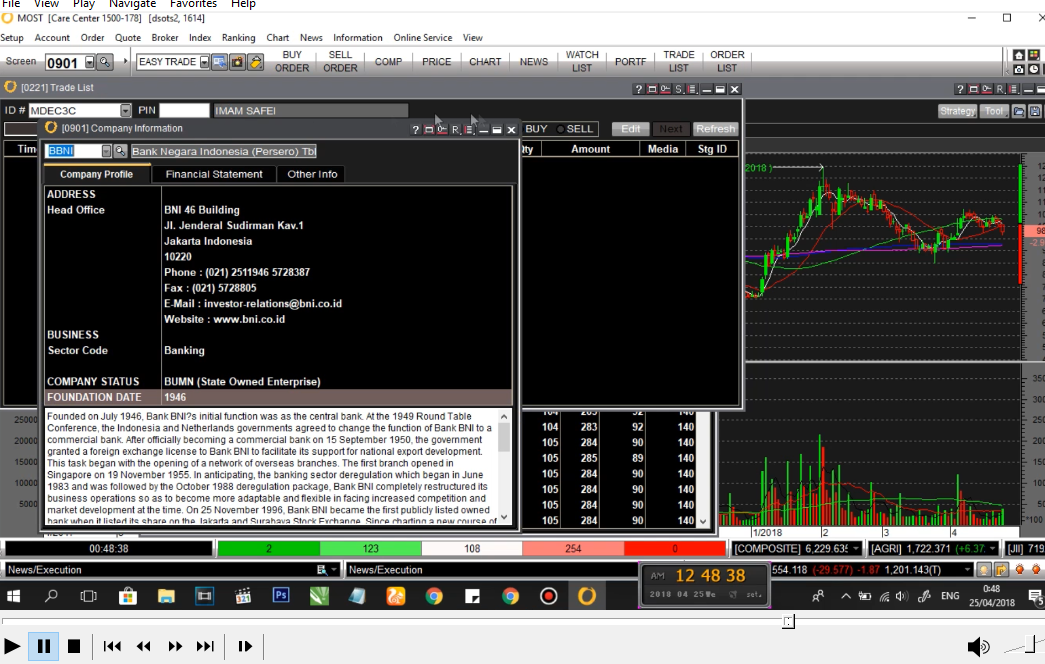Click the stop button in the player

(74, 646)
